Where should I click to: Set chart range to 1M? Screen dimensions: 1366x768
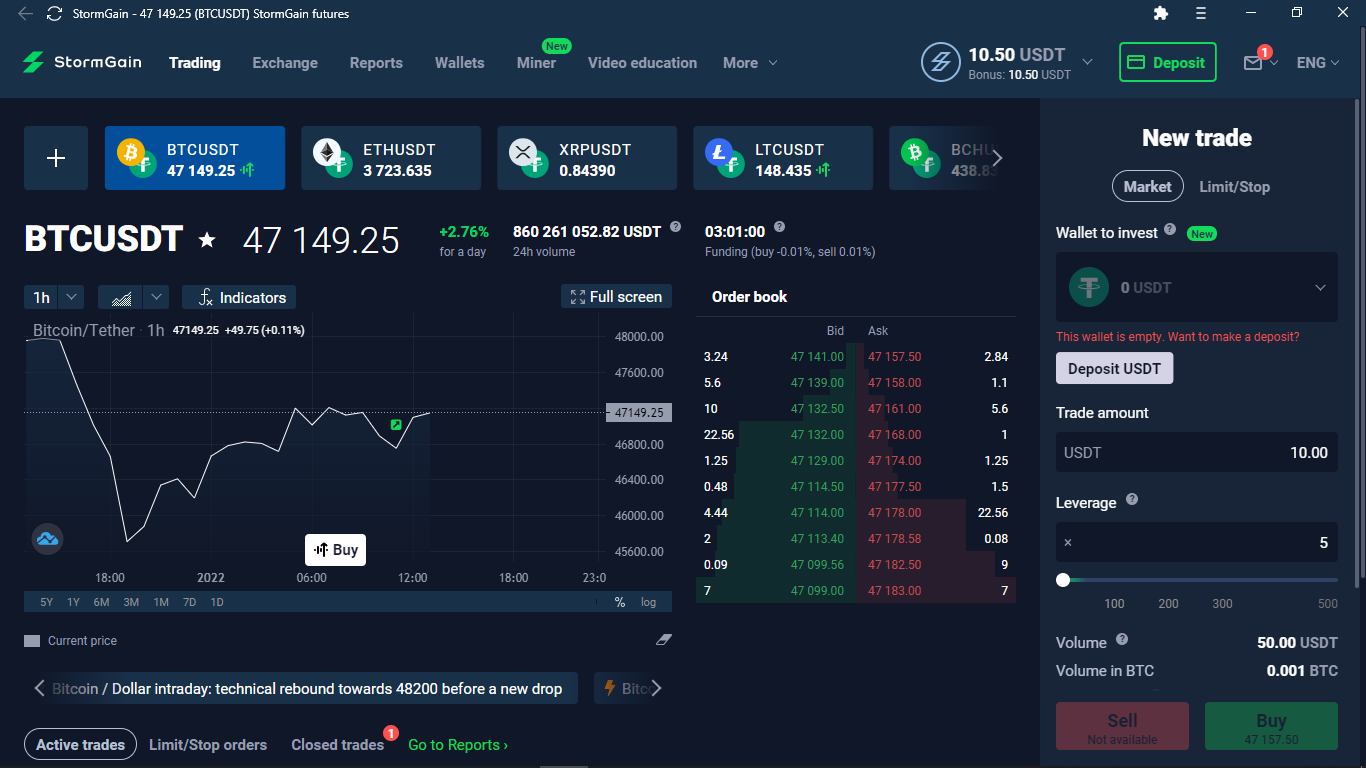point(161,602)
